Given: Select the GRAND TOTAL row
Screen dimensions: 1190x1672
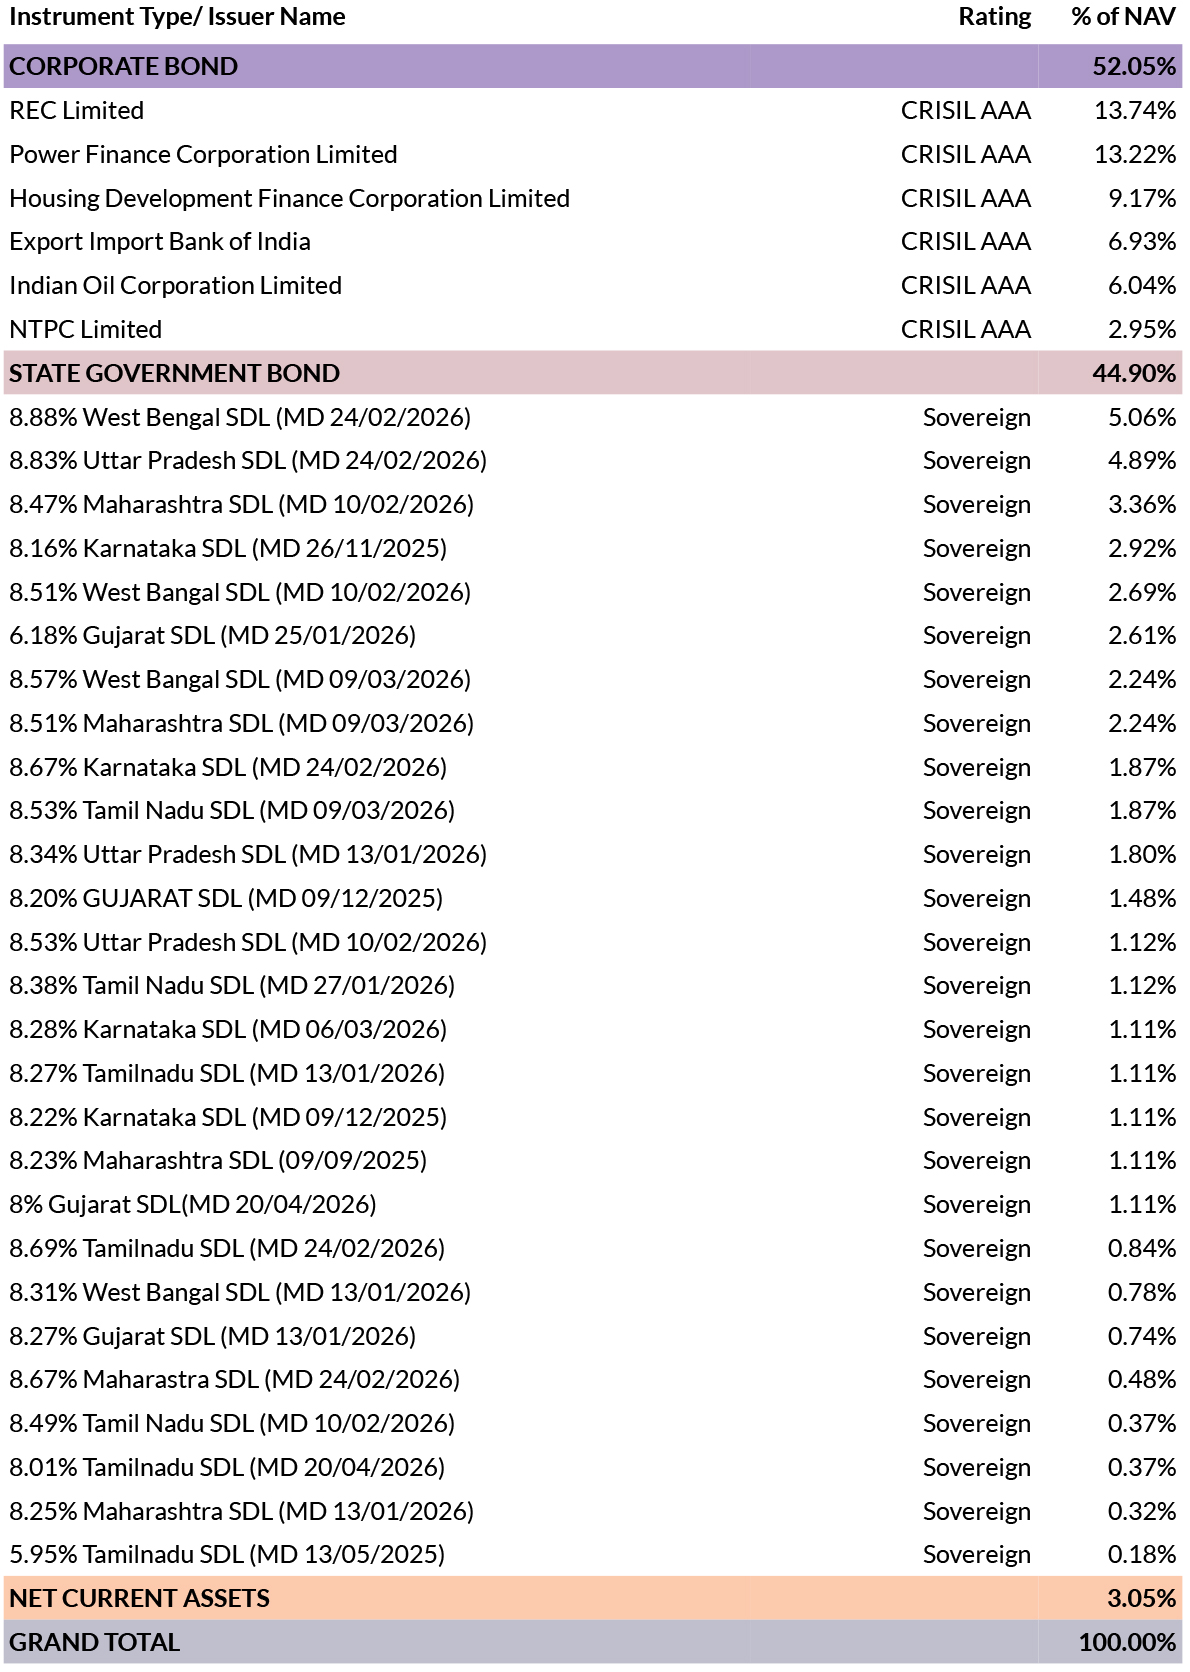Looking at the screenshot, I should point(593,1642).
